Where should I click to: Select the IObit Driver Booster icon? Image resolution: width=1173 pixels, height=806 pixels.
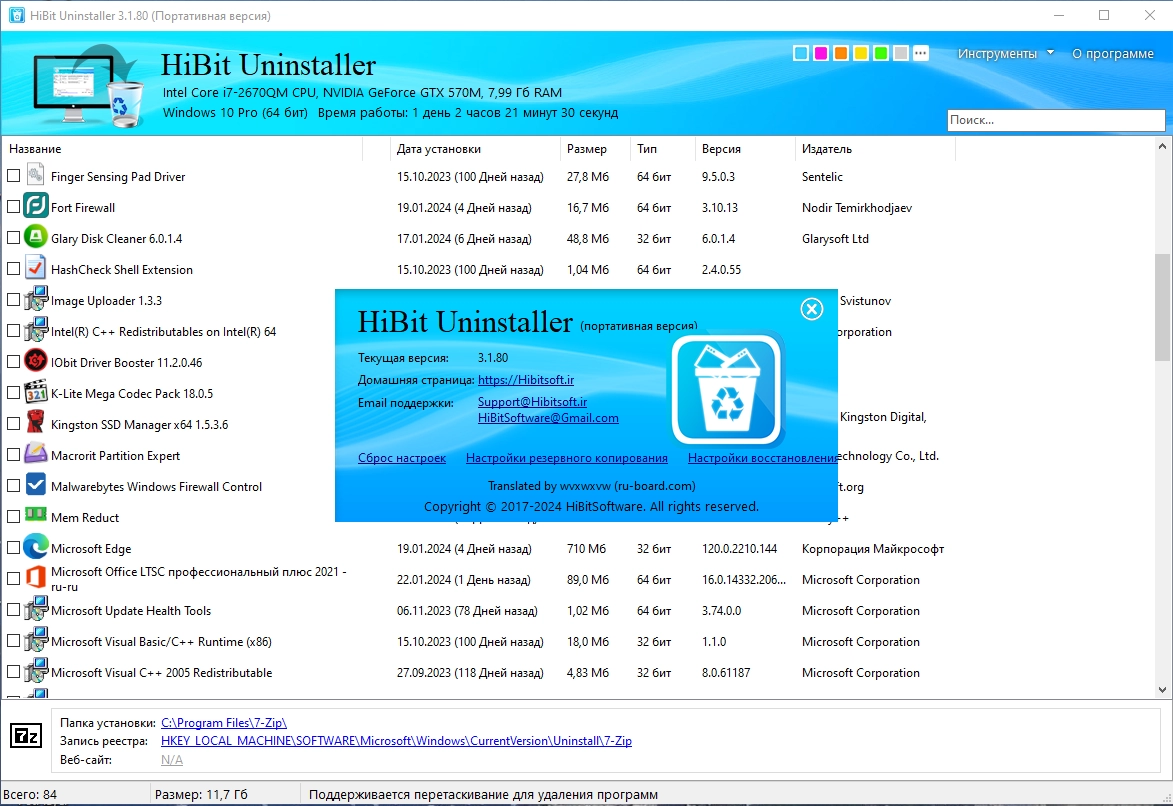point(35,362)
